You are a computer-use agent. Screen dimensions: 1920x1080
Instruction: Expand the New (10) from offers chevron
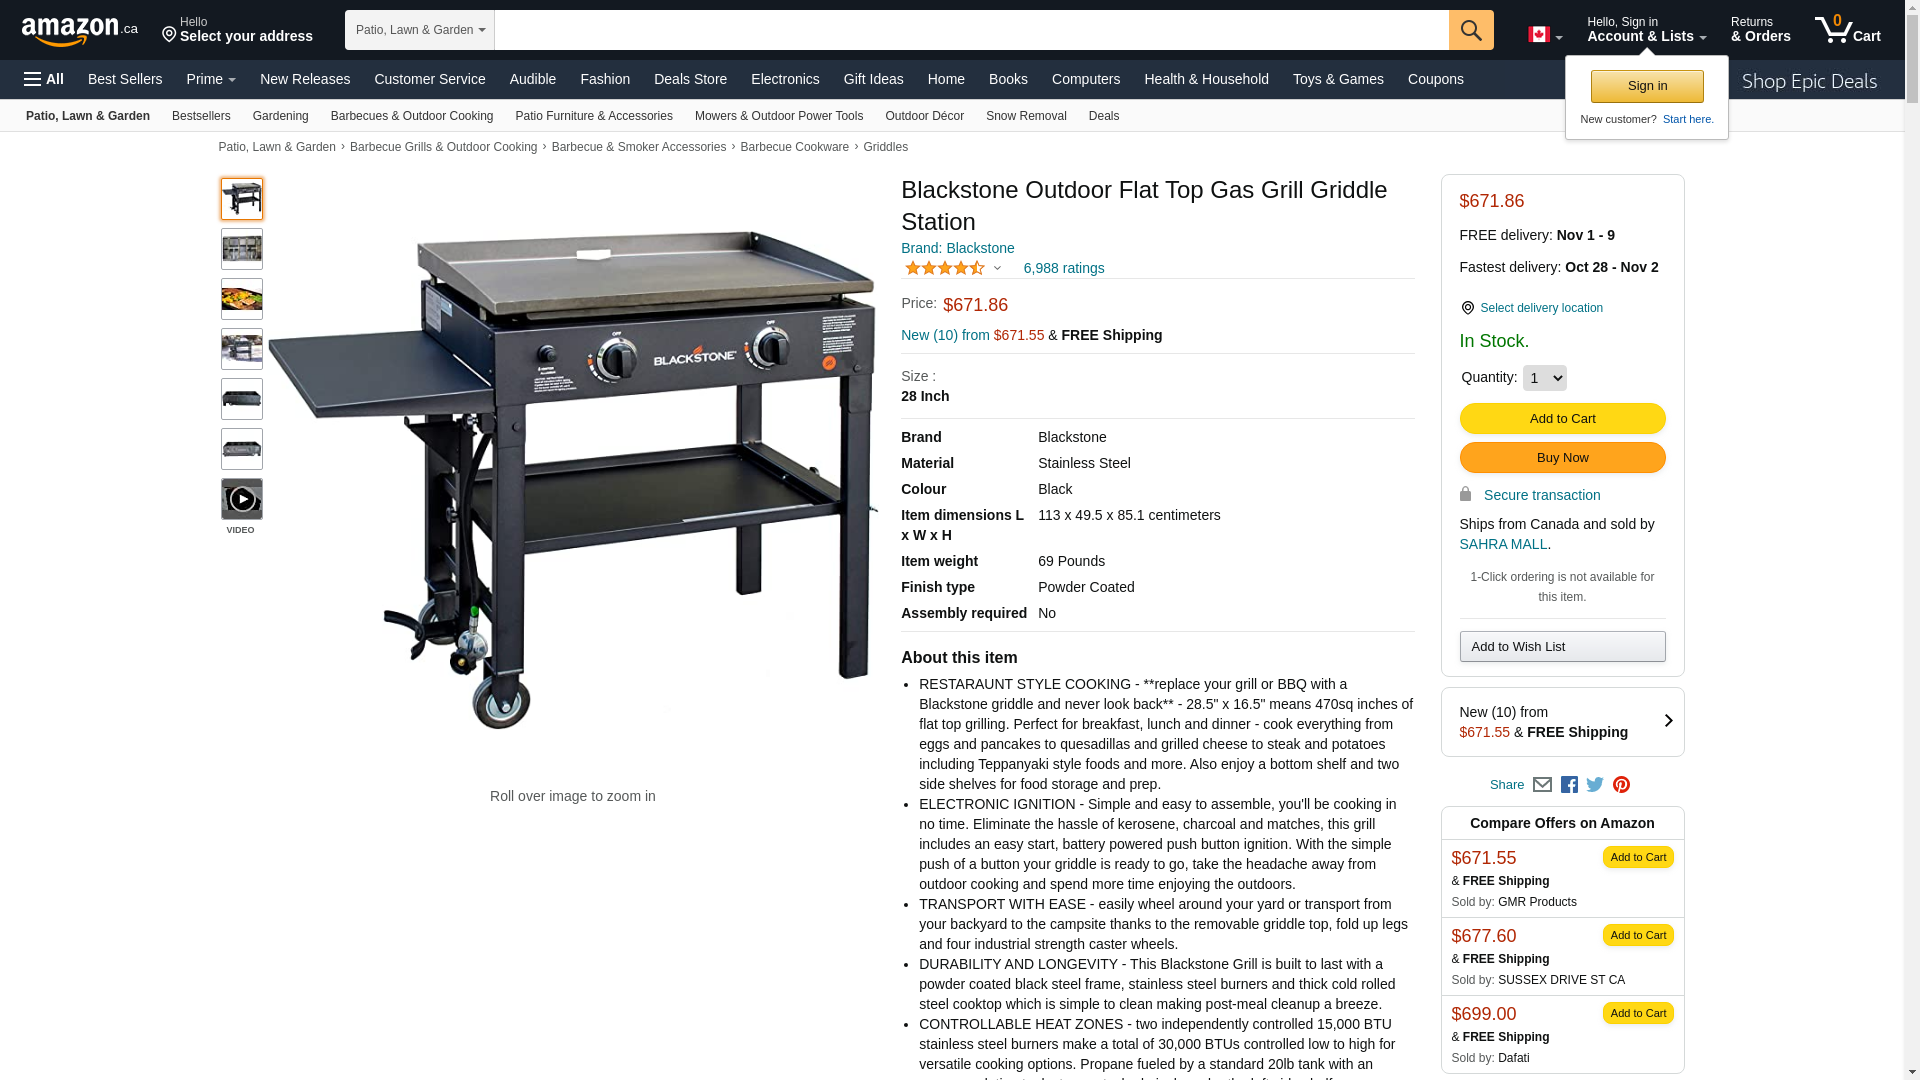tap(1668, 721)
